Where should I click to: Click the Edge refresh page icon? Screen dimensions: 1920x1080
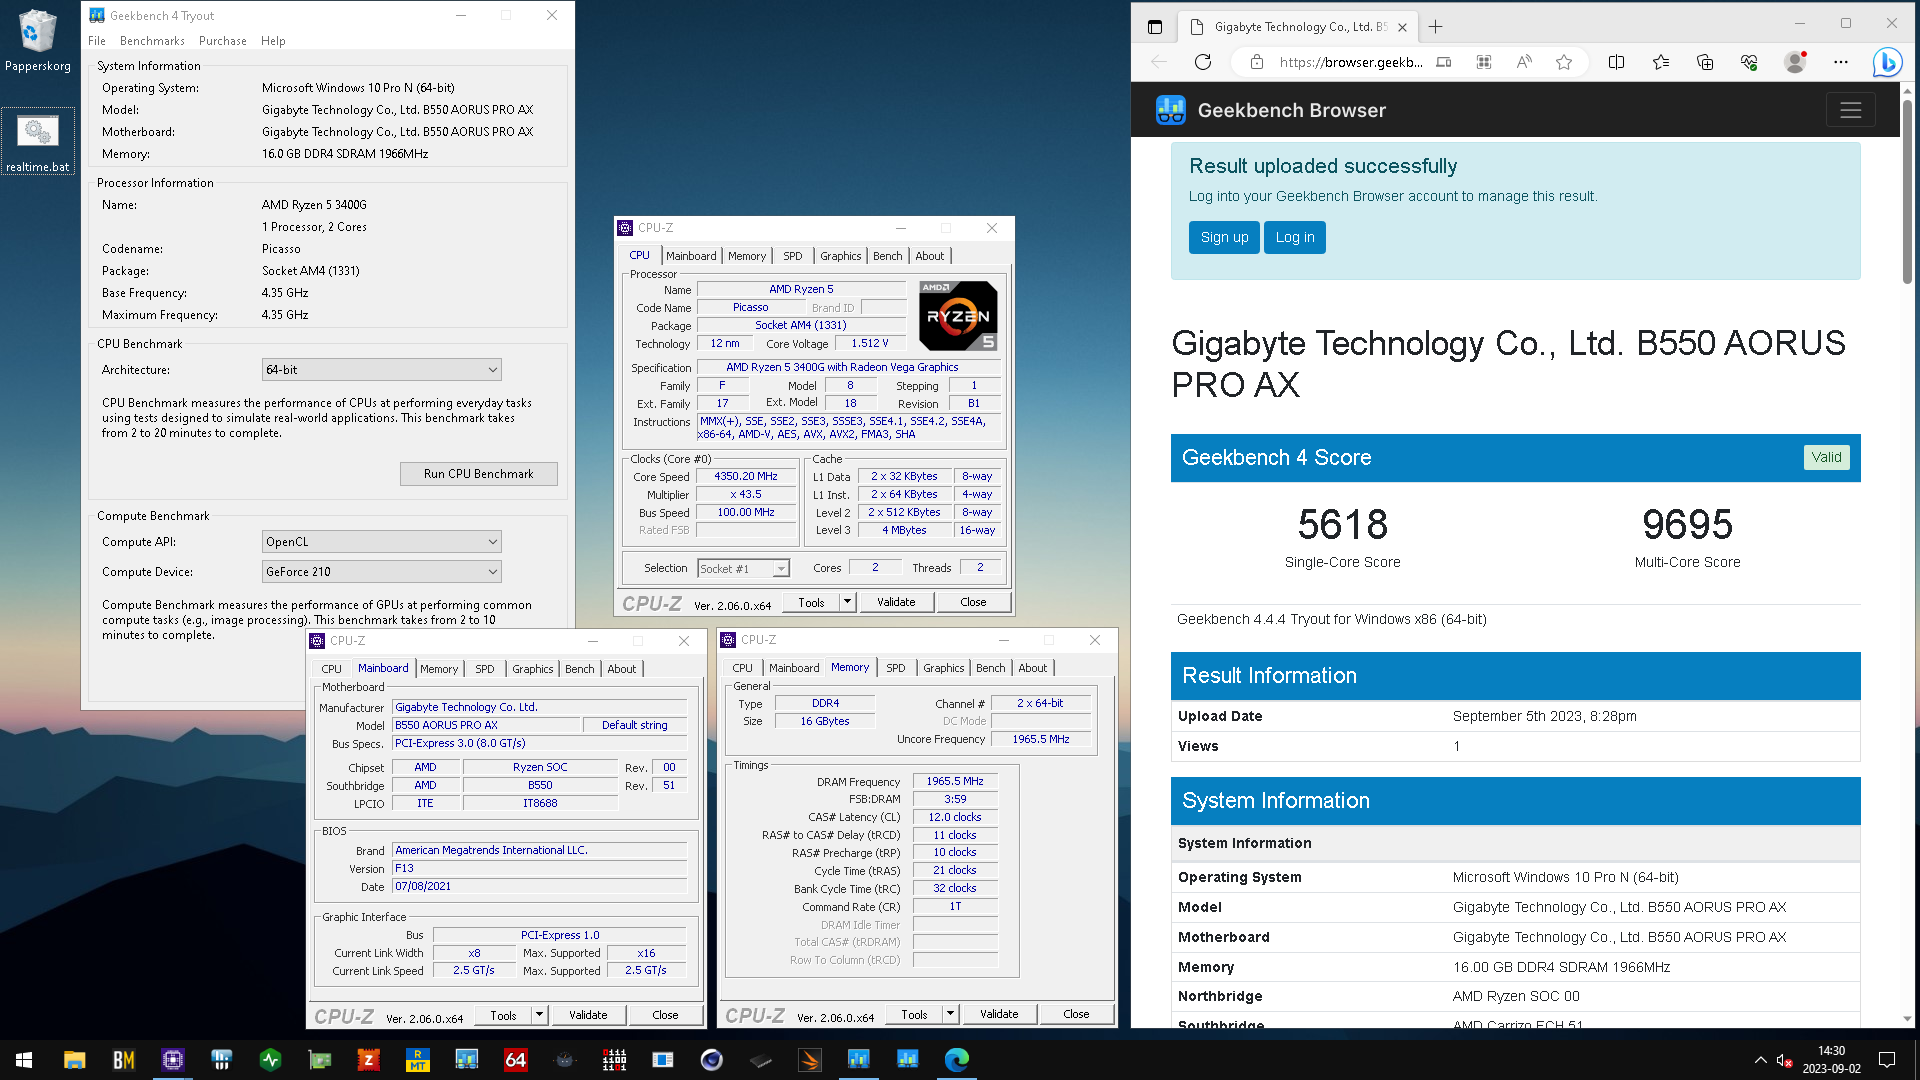point(1203,62)
